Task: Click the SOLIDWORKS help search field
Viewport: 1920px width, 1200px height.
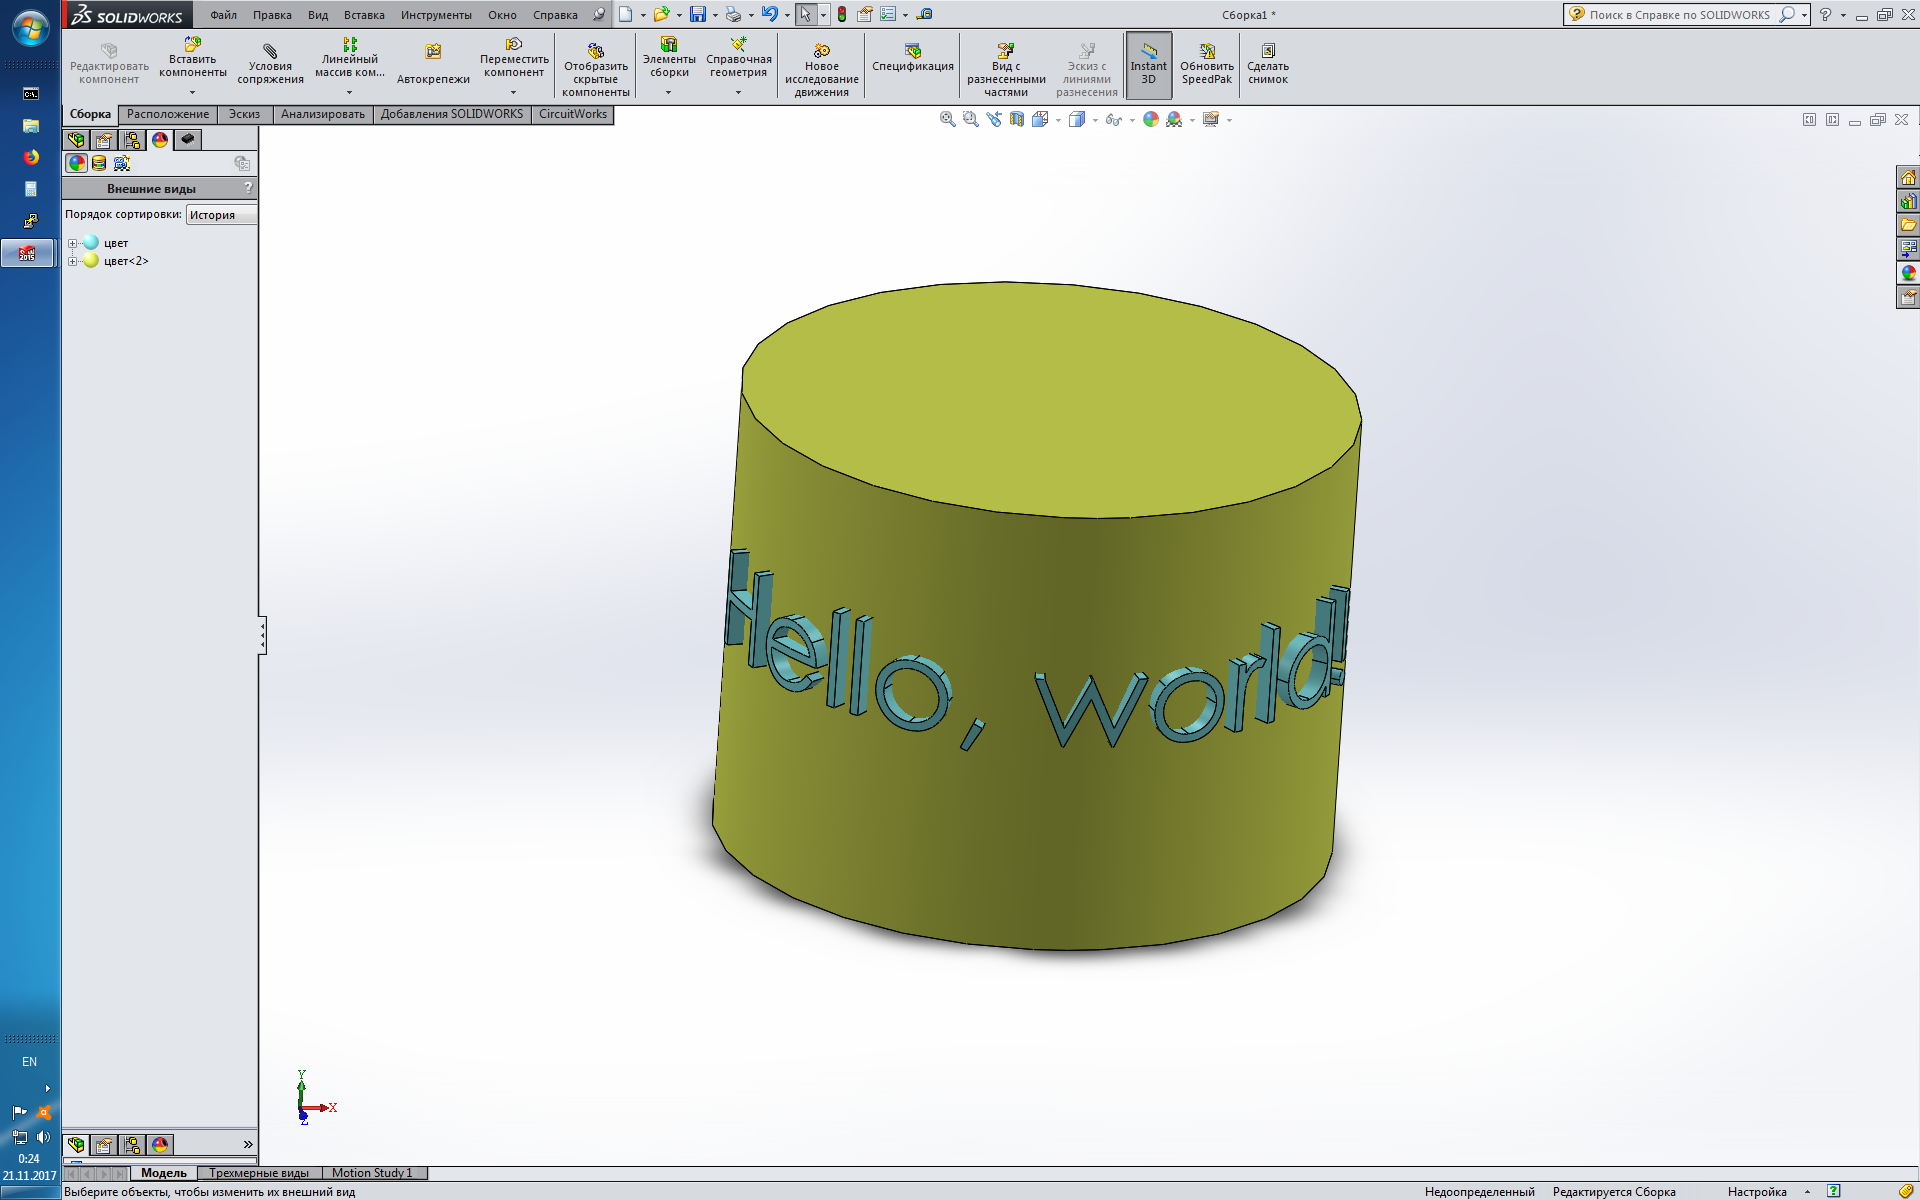Action: coord(1680,15)
